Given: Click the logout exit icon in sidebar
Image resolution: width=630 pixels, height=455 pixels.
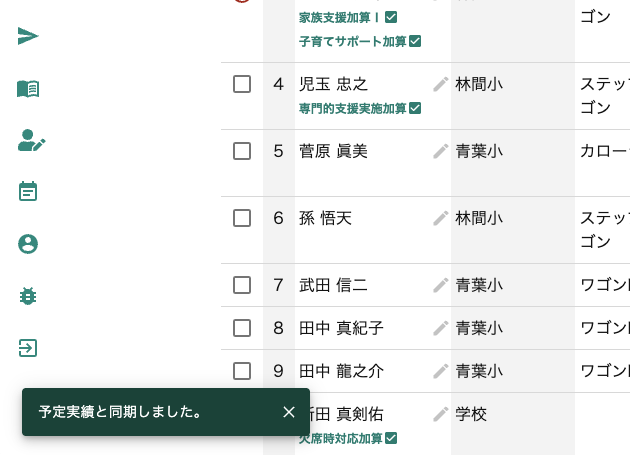Looking at the screenshot, I should click(28, 348).
